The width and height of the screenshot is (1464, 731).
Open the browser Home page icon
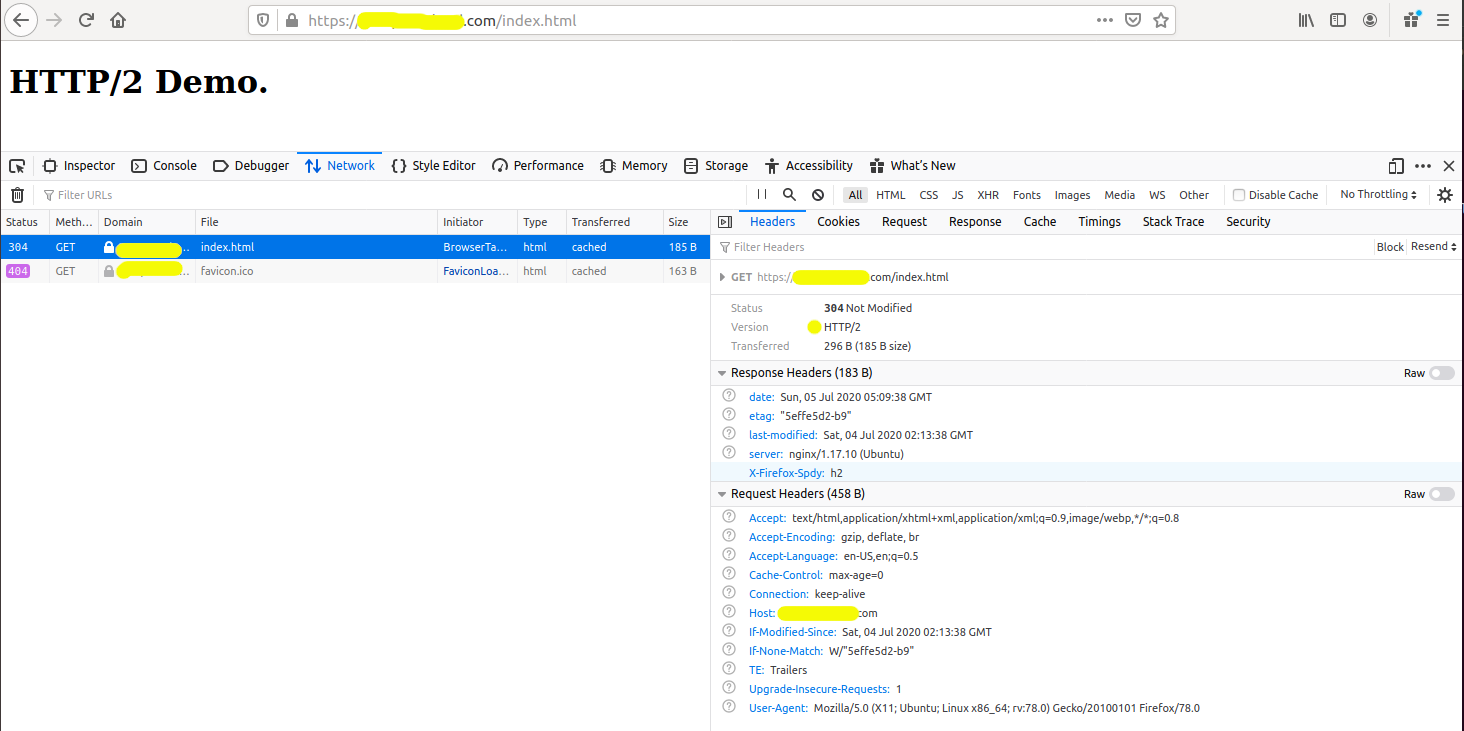pos(118,20)
